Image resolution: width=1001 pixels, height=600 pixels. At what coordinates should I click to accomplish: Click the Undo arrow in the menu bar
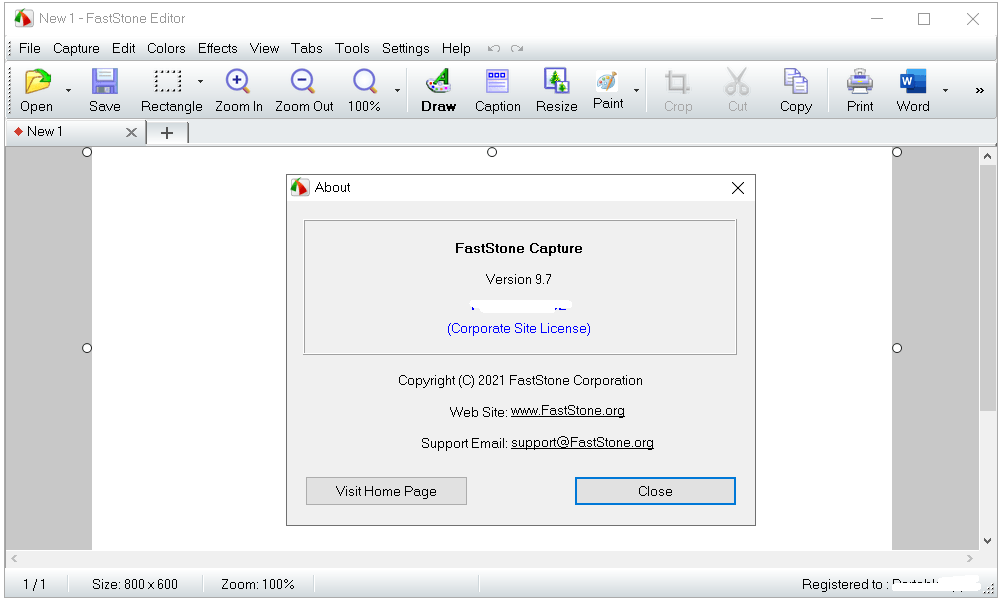pos(493,49)
